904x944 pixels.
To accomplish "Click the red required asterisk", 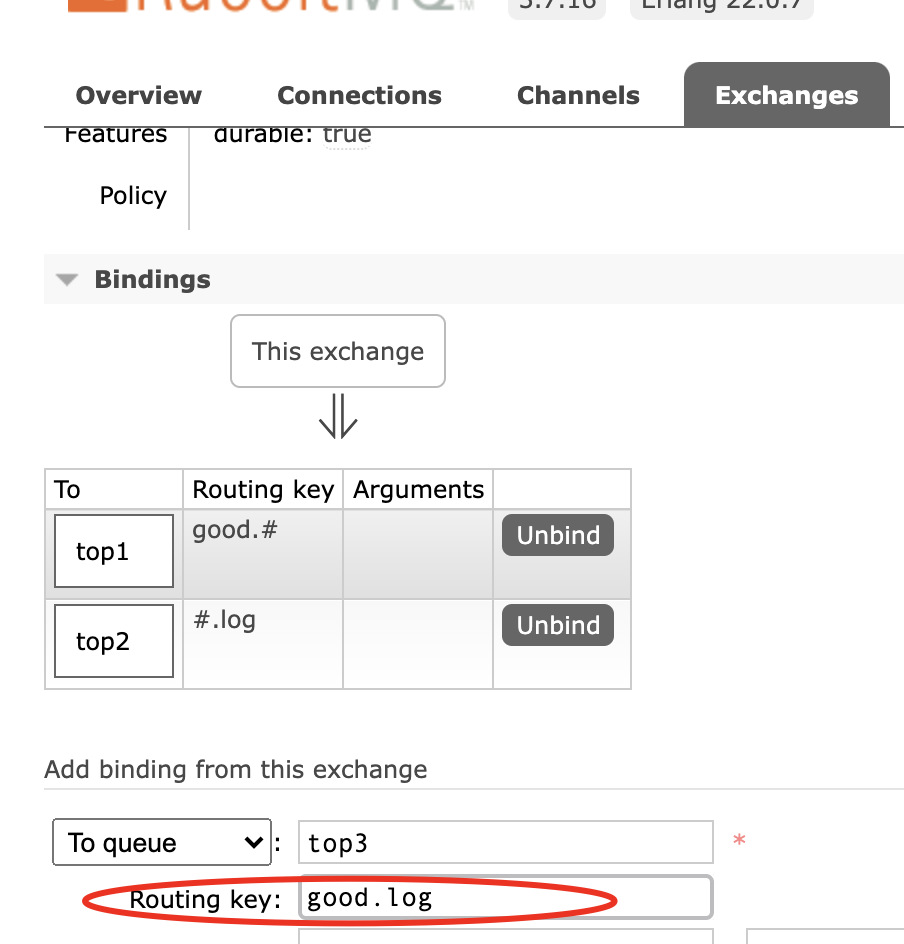I will pyautogui.click(x=739, y=840).
